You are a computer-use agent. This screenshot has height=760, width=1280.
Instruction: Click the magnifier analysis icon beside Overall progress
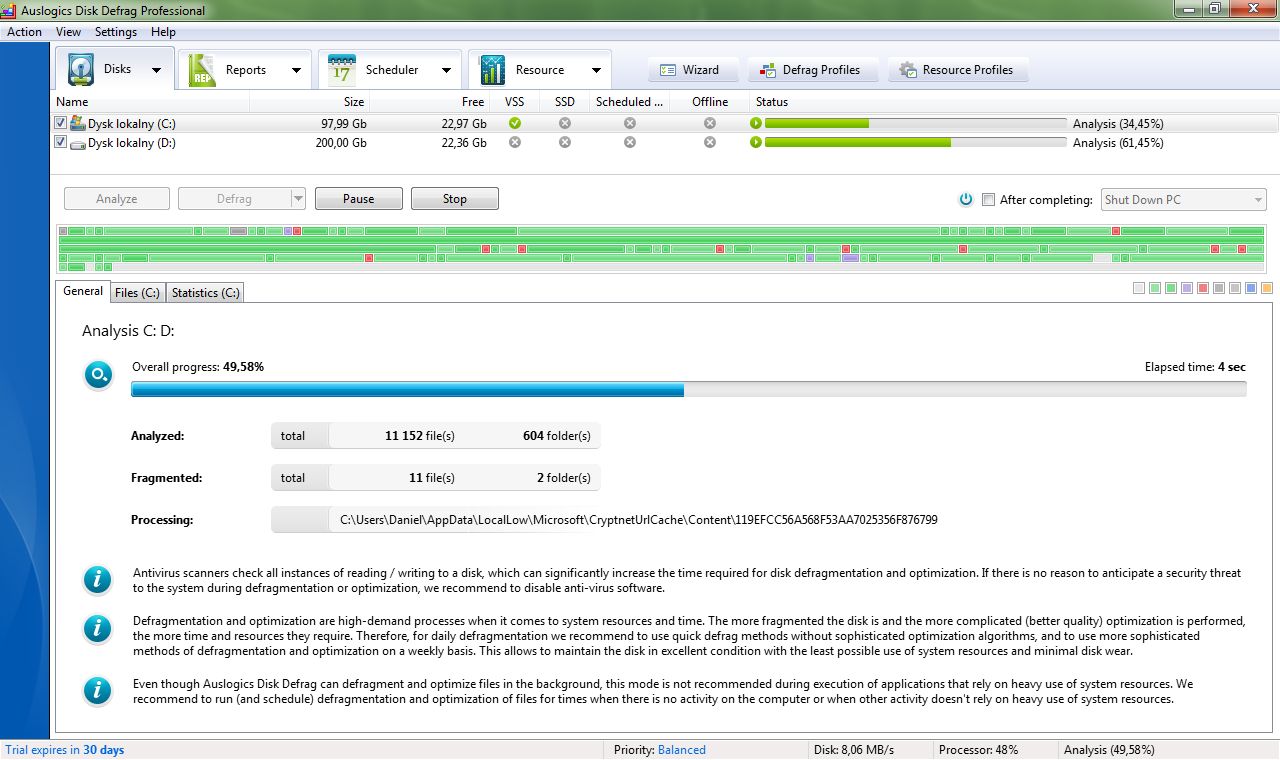98,375
